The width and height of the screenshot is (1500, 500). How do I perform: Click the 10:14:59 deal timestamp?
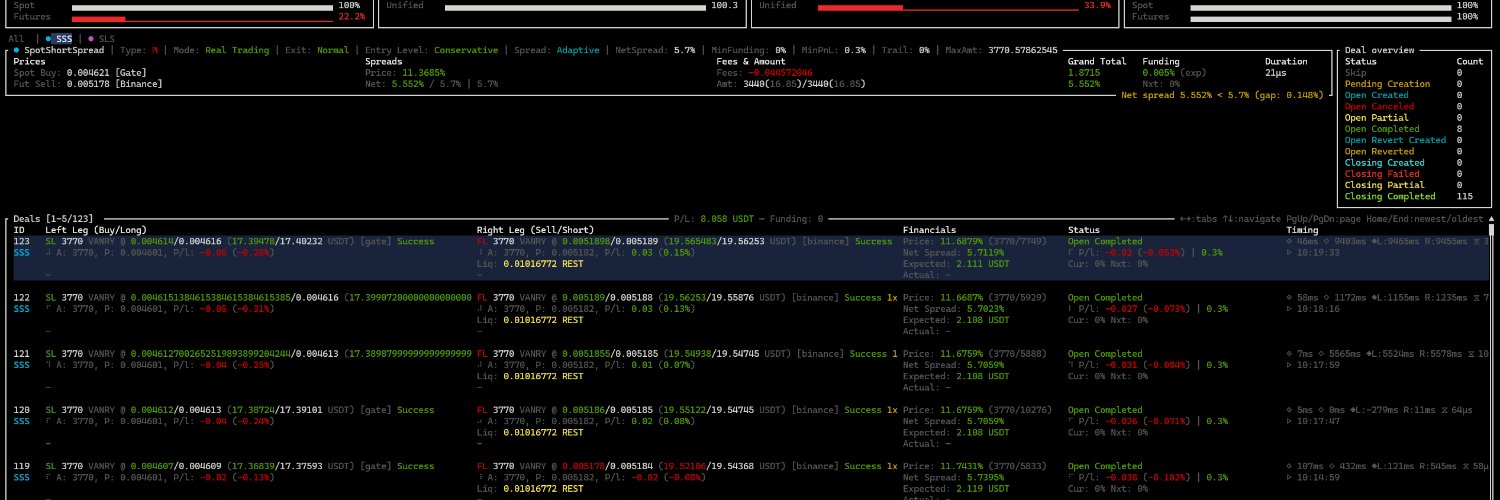(x=1317, y=477)
